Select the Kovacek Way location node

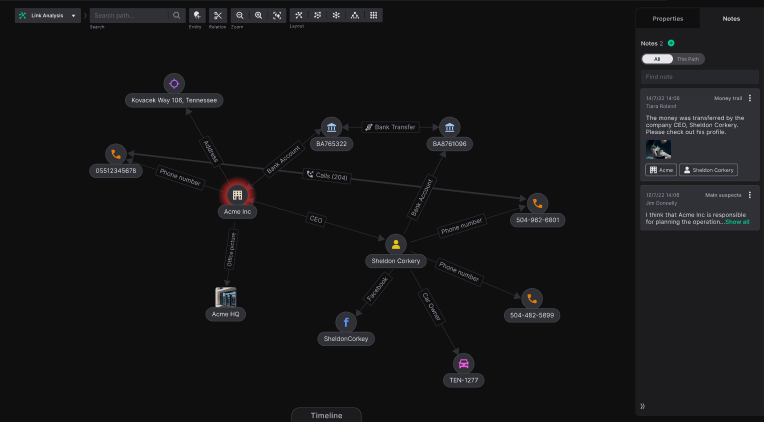[x=174, y=84]
